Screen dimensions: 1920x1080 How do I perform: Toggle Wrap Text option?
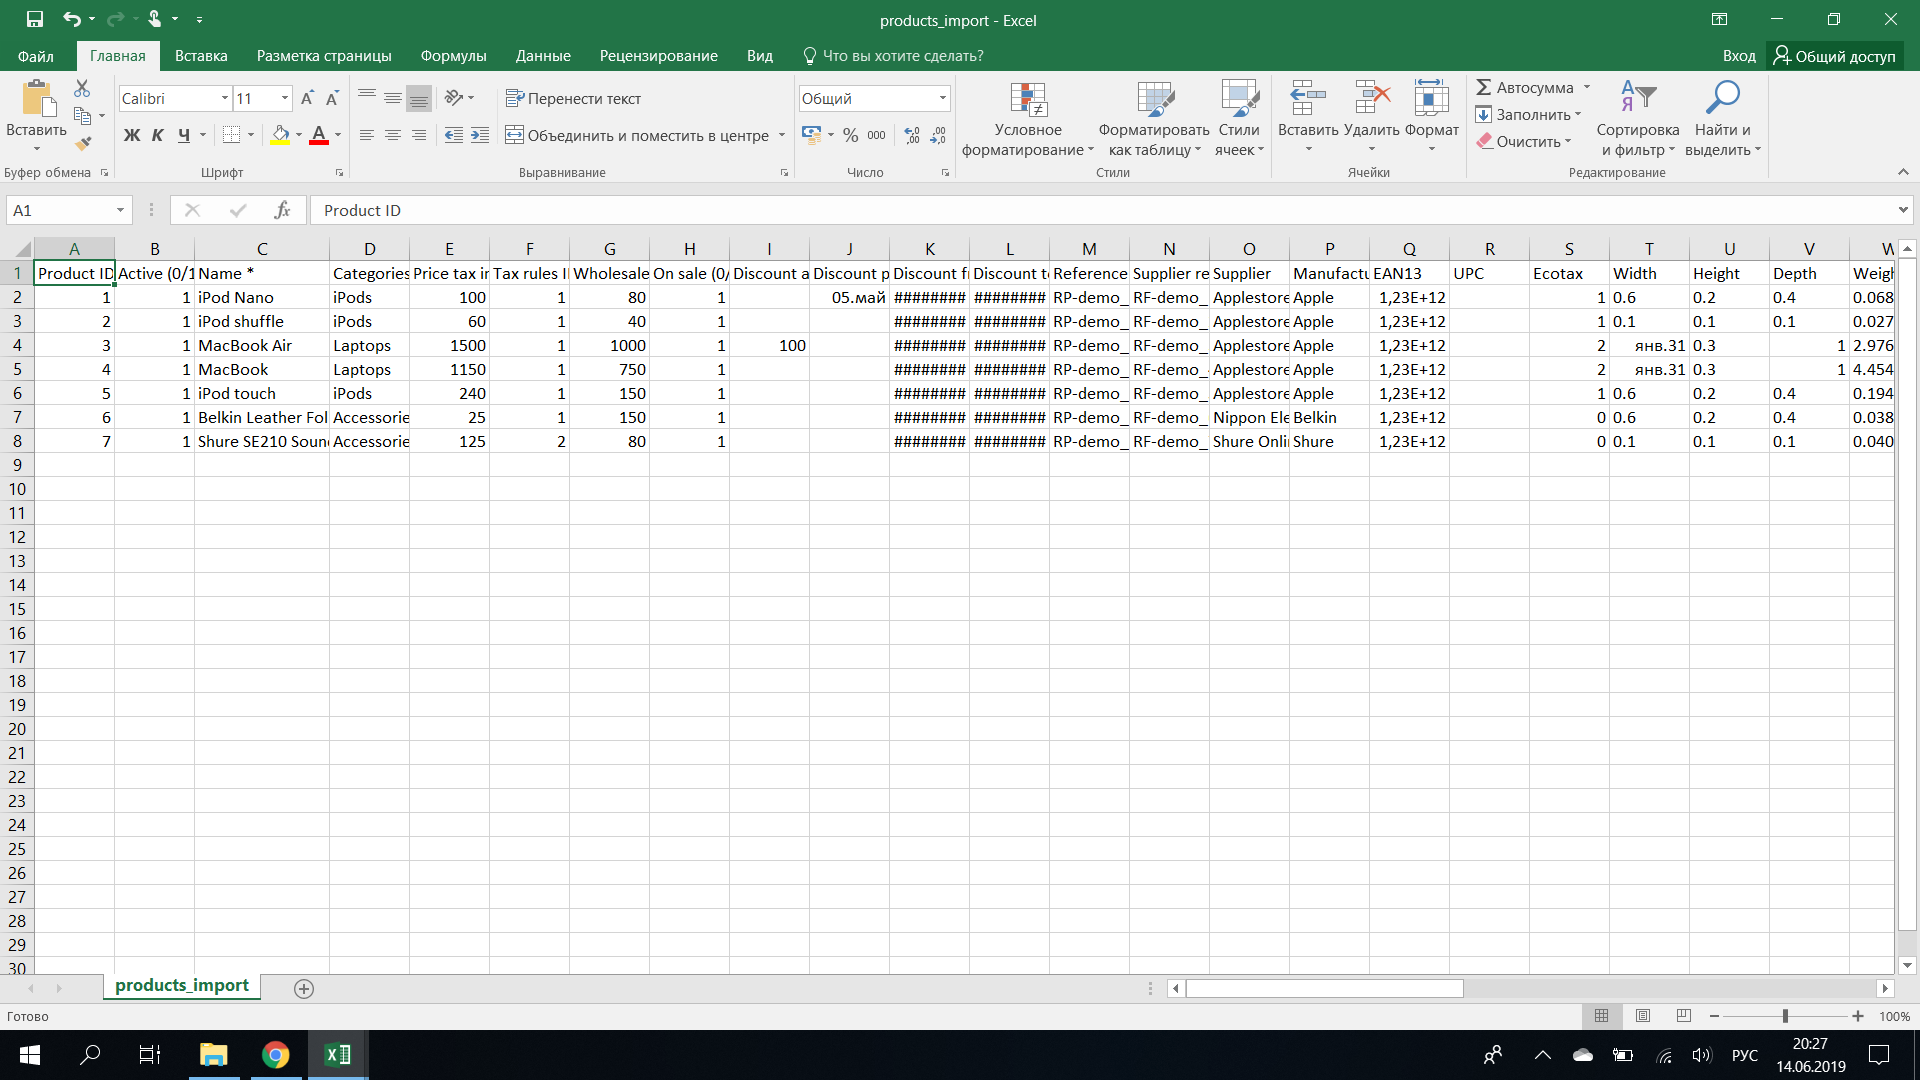point(573,98)
